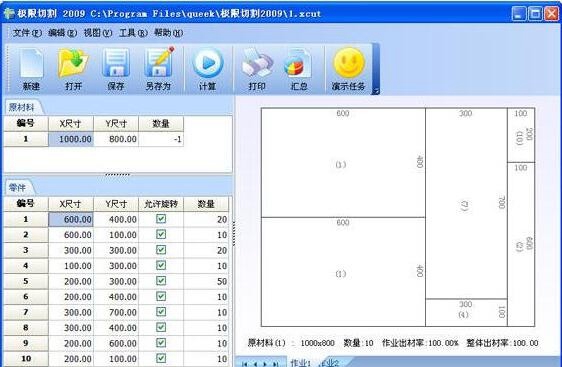Open the 文件(F) menu
The image size is (562, 367).
point(27,33)
